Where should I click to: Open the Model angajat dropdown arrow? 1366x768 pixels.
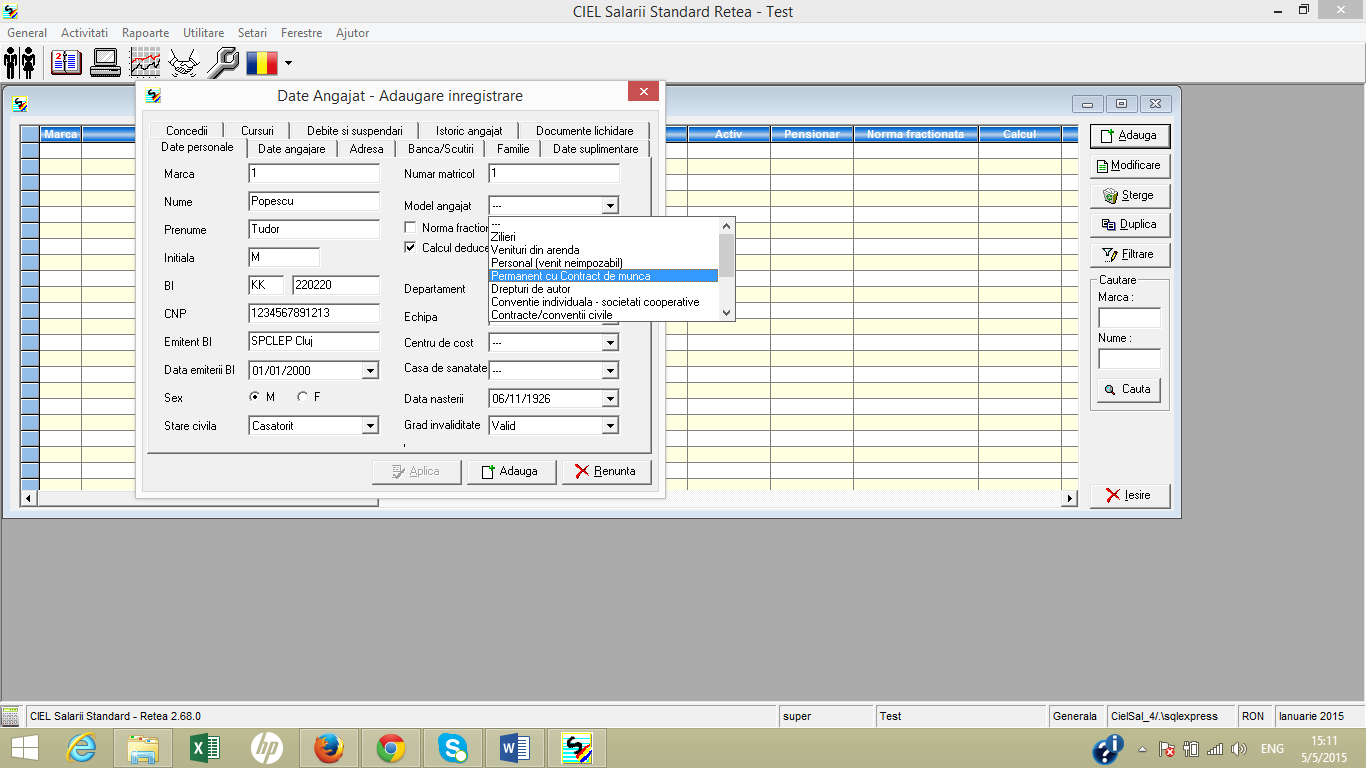(x=610, y=205)
